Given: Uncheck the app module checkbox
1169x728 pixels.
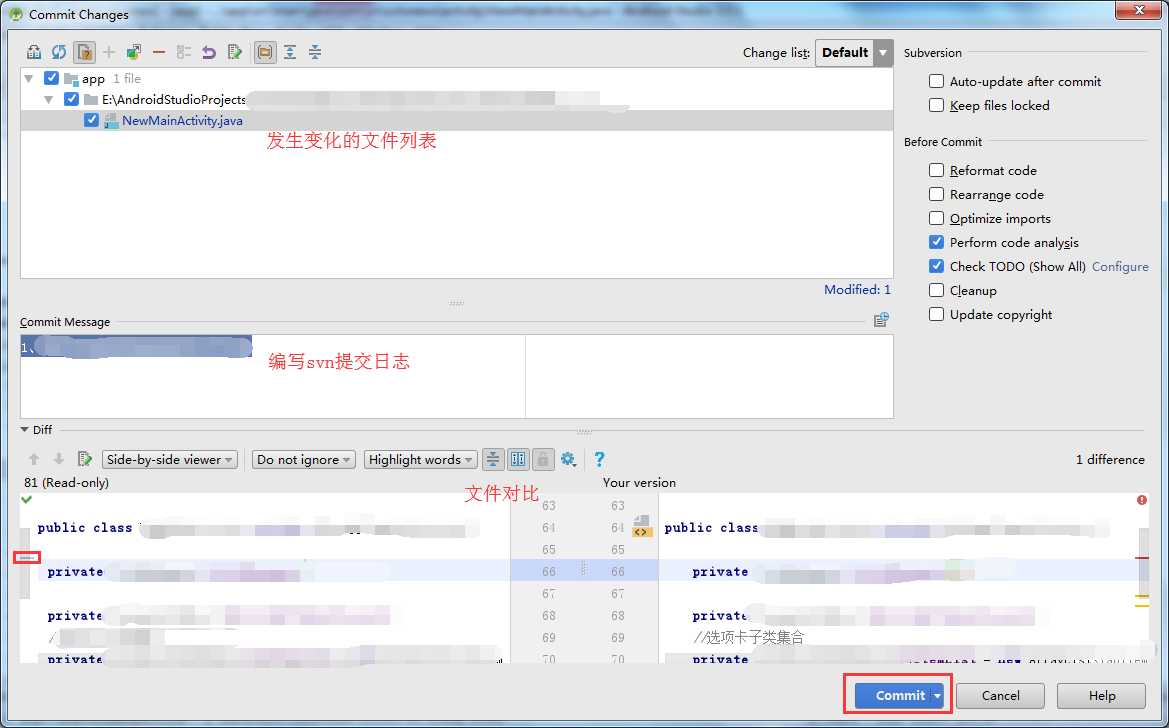Looking at the screenshot, I should (x=51, y=78).
